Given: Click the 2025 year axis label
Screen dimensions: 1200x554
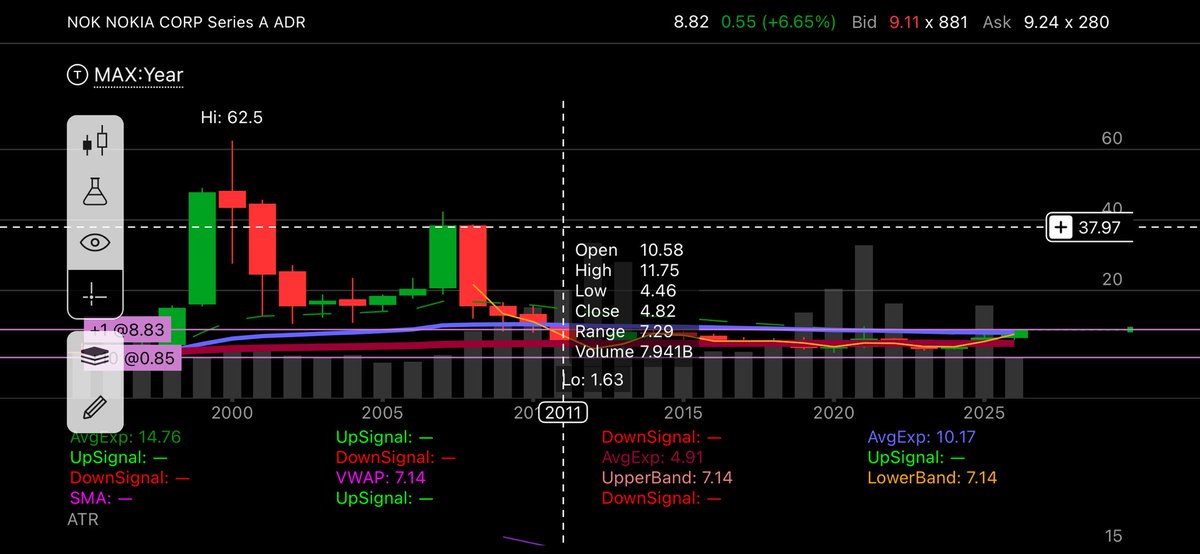Looking at the screenshot, I should click(x=985, y=412).
